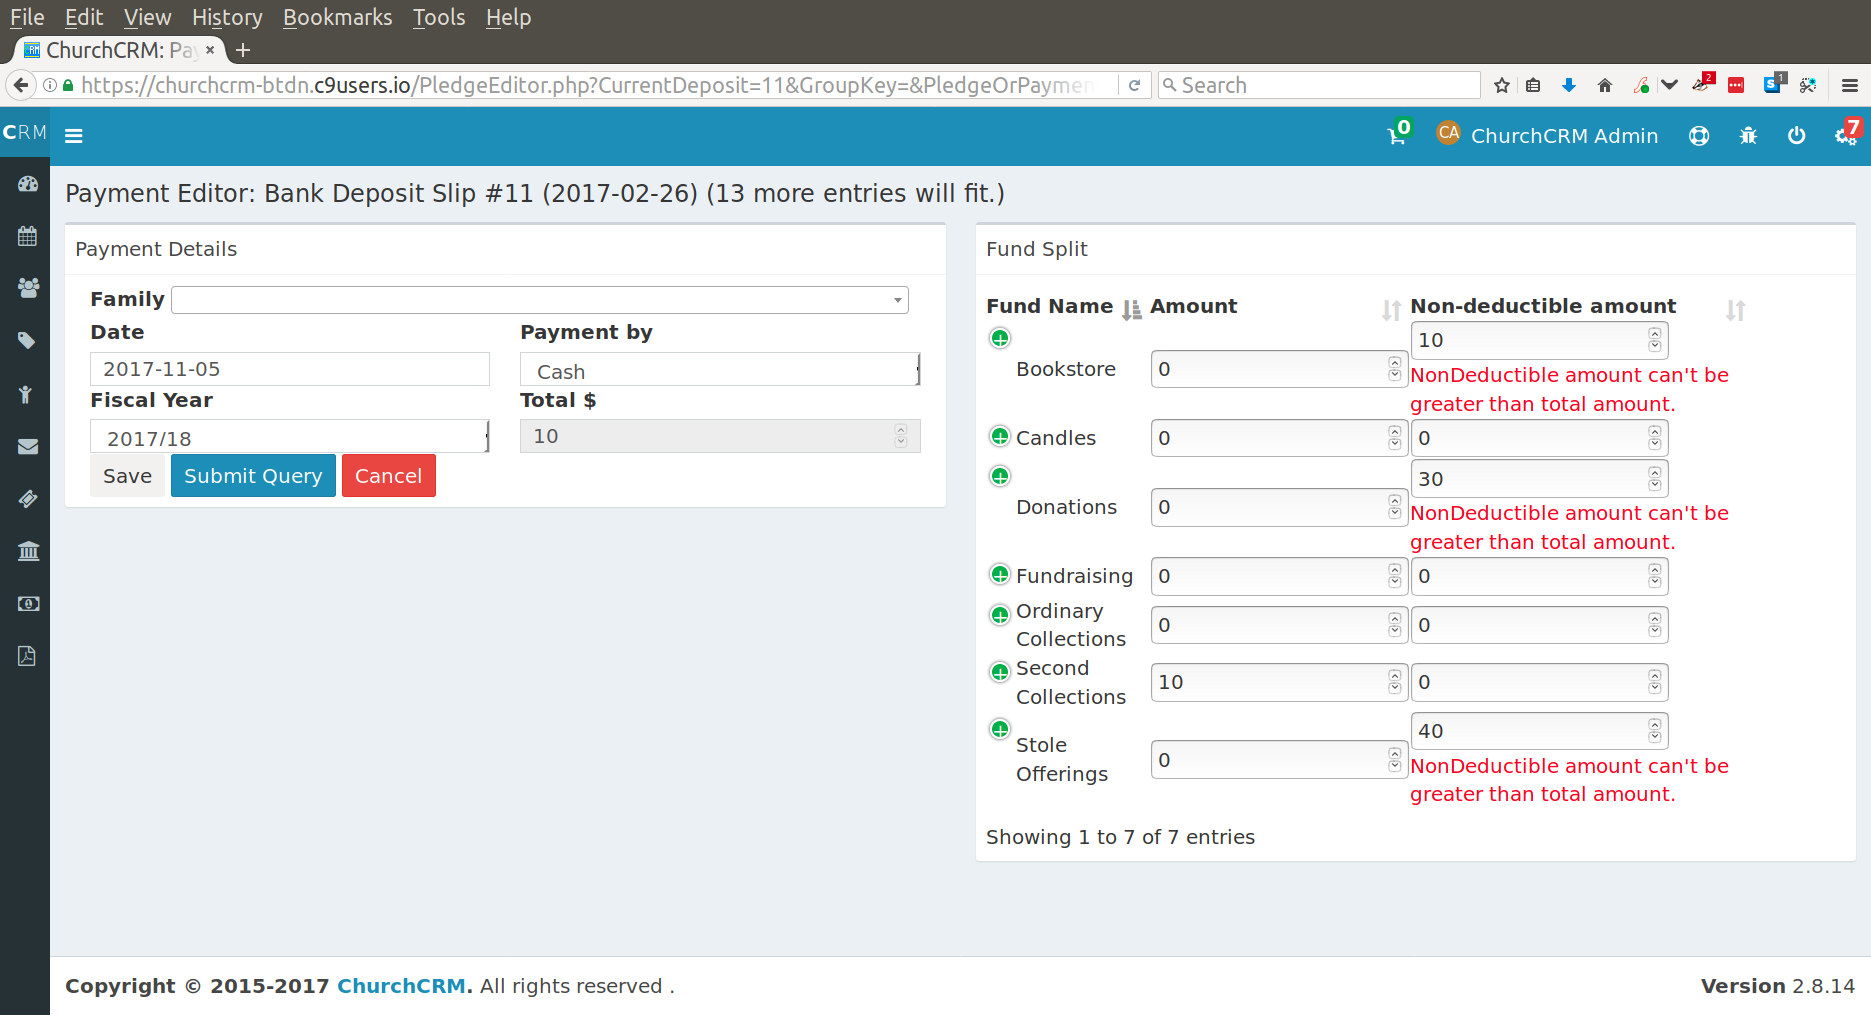
Task: Adjust Candles amount spinner
Action: 1395,438
